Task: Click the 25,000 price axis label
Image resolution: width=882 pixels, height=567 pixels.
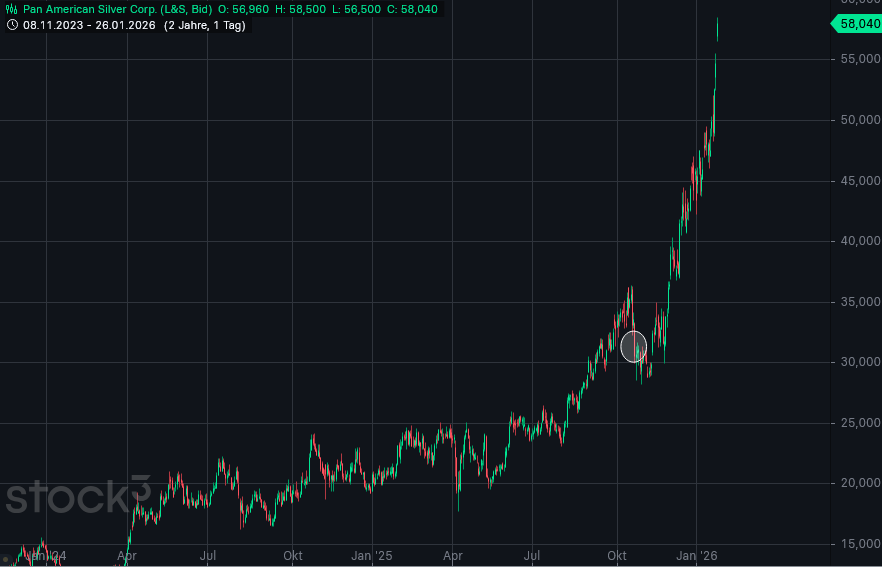Action: click(x=855, y=423)
